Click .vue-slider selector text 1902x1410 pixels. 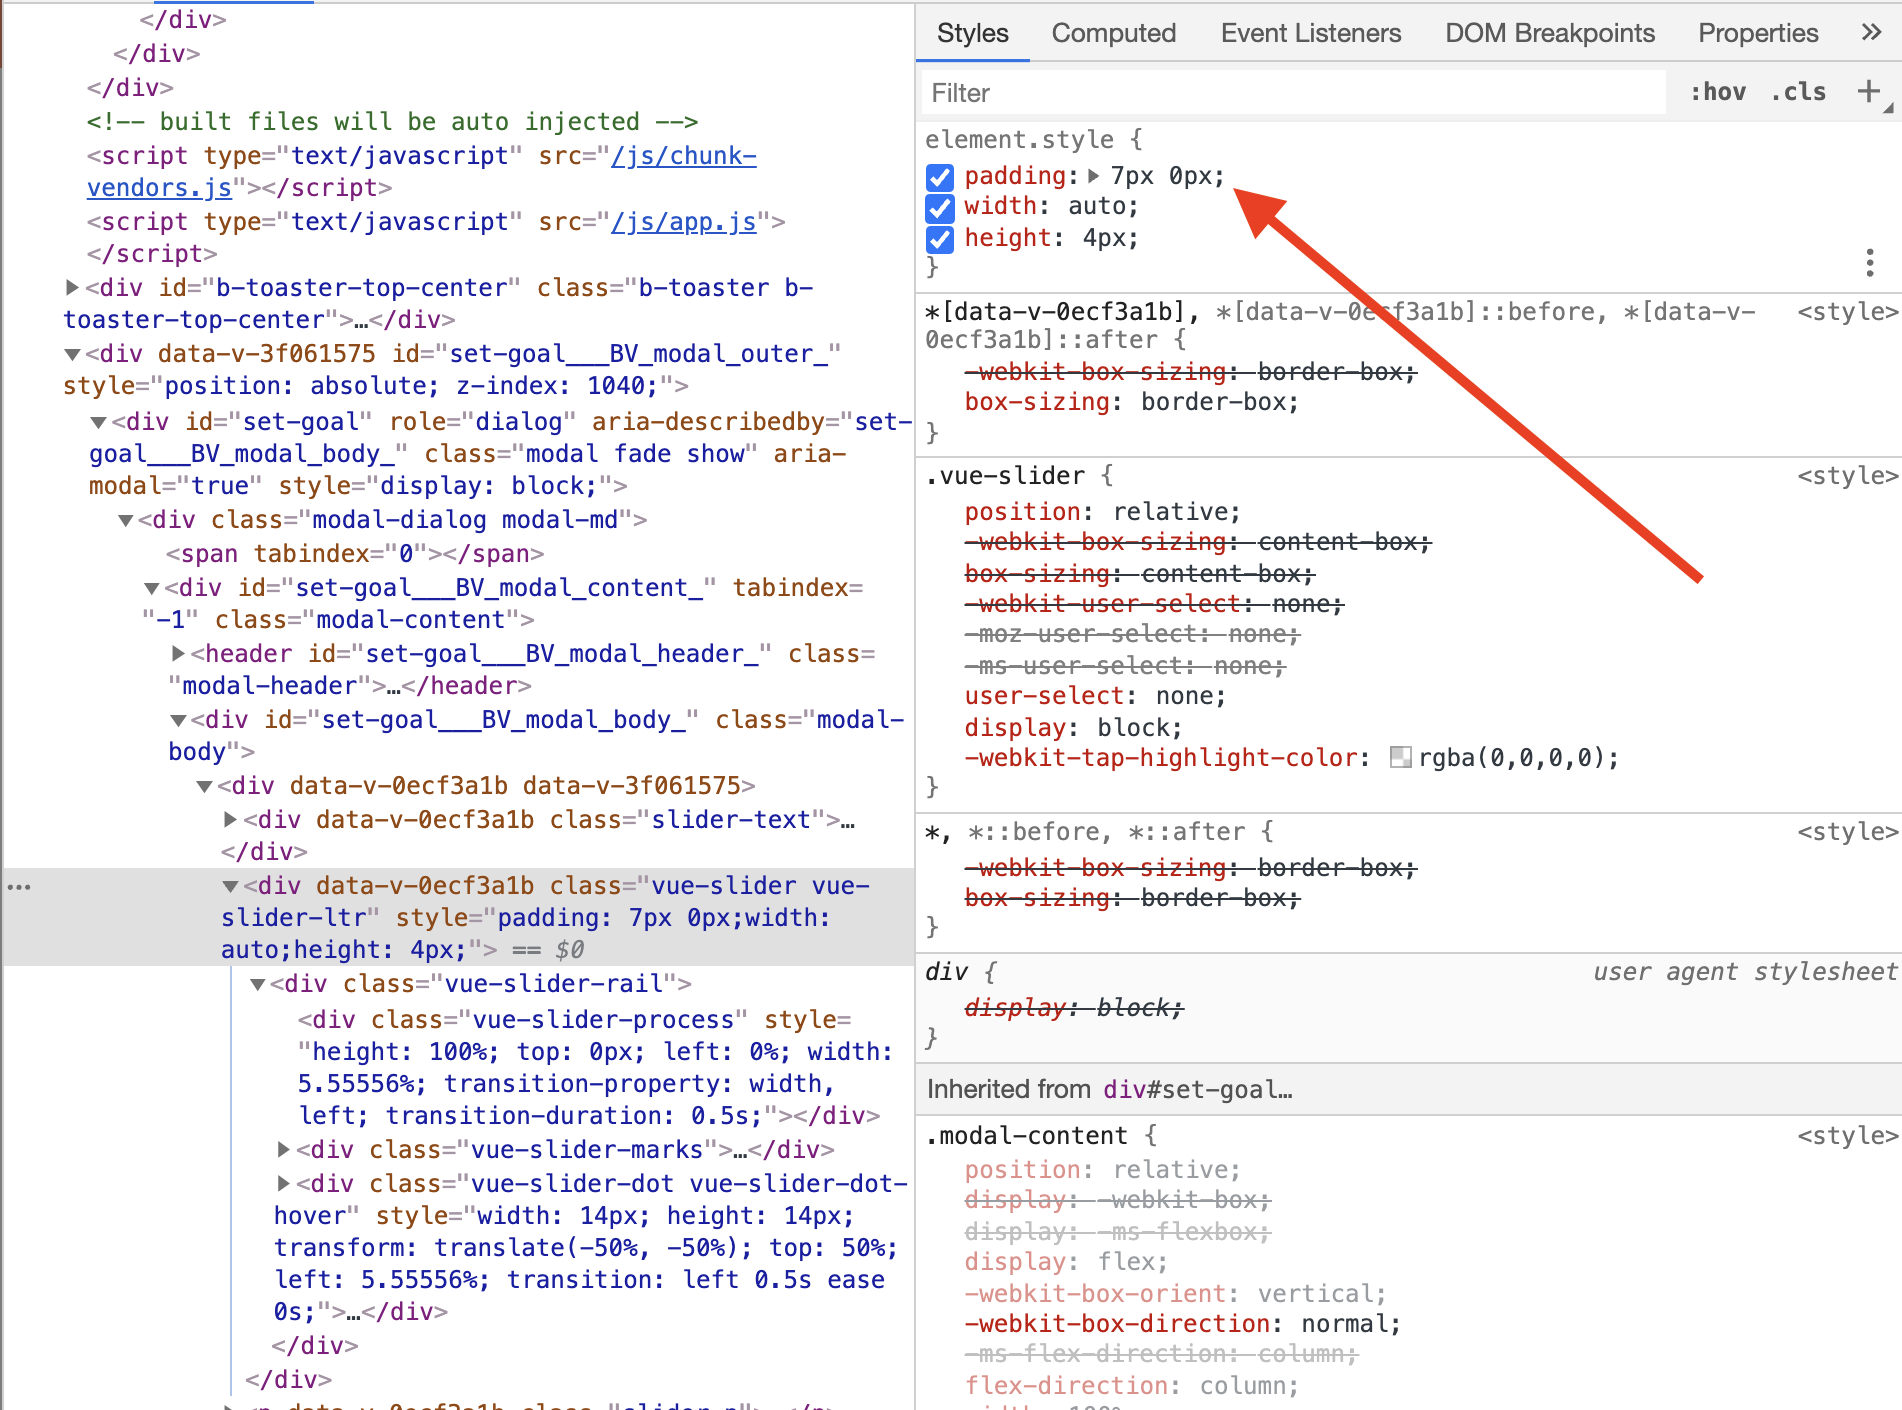1005,476
